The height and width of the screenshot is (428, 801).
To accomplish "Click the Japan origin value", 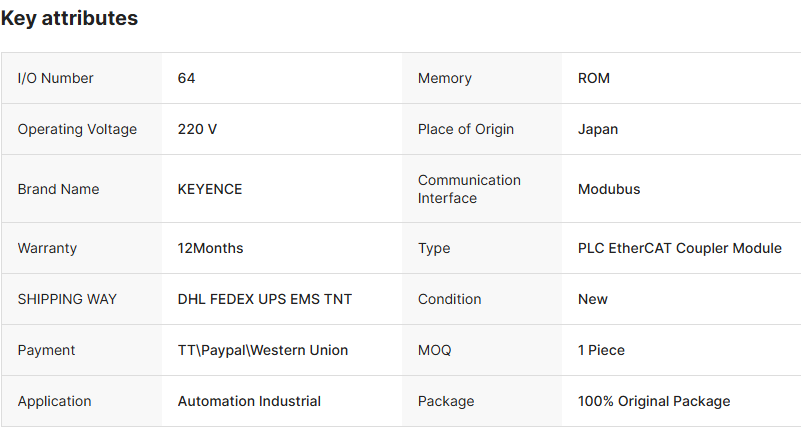I will tap(598, 129).
